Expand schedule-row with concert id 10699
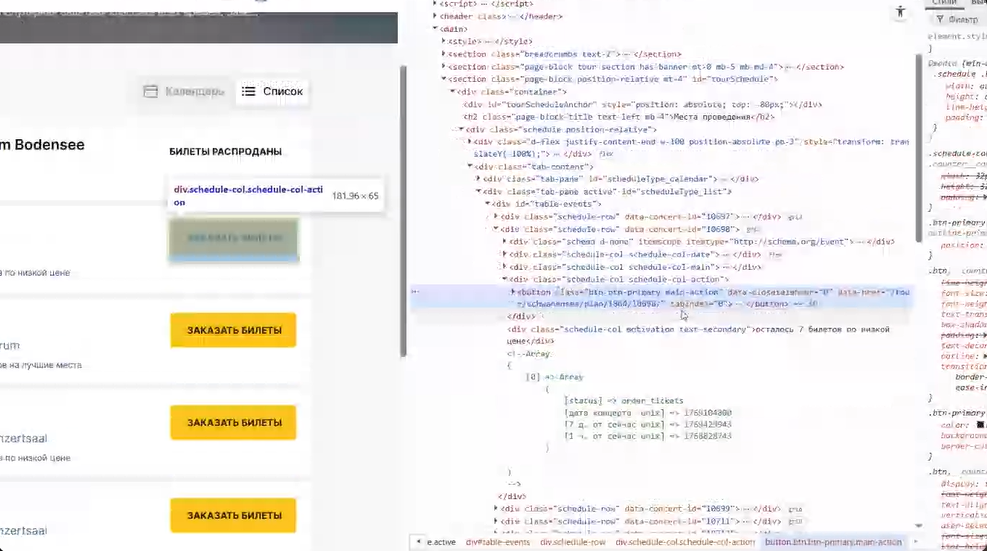Screen dimensions: 987x551 click(496, 509)
